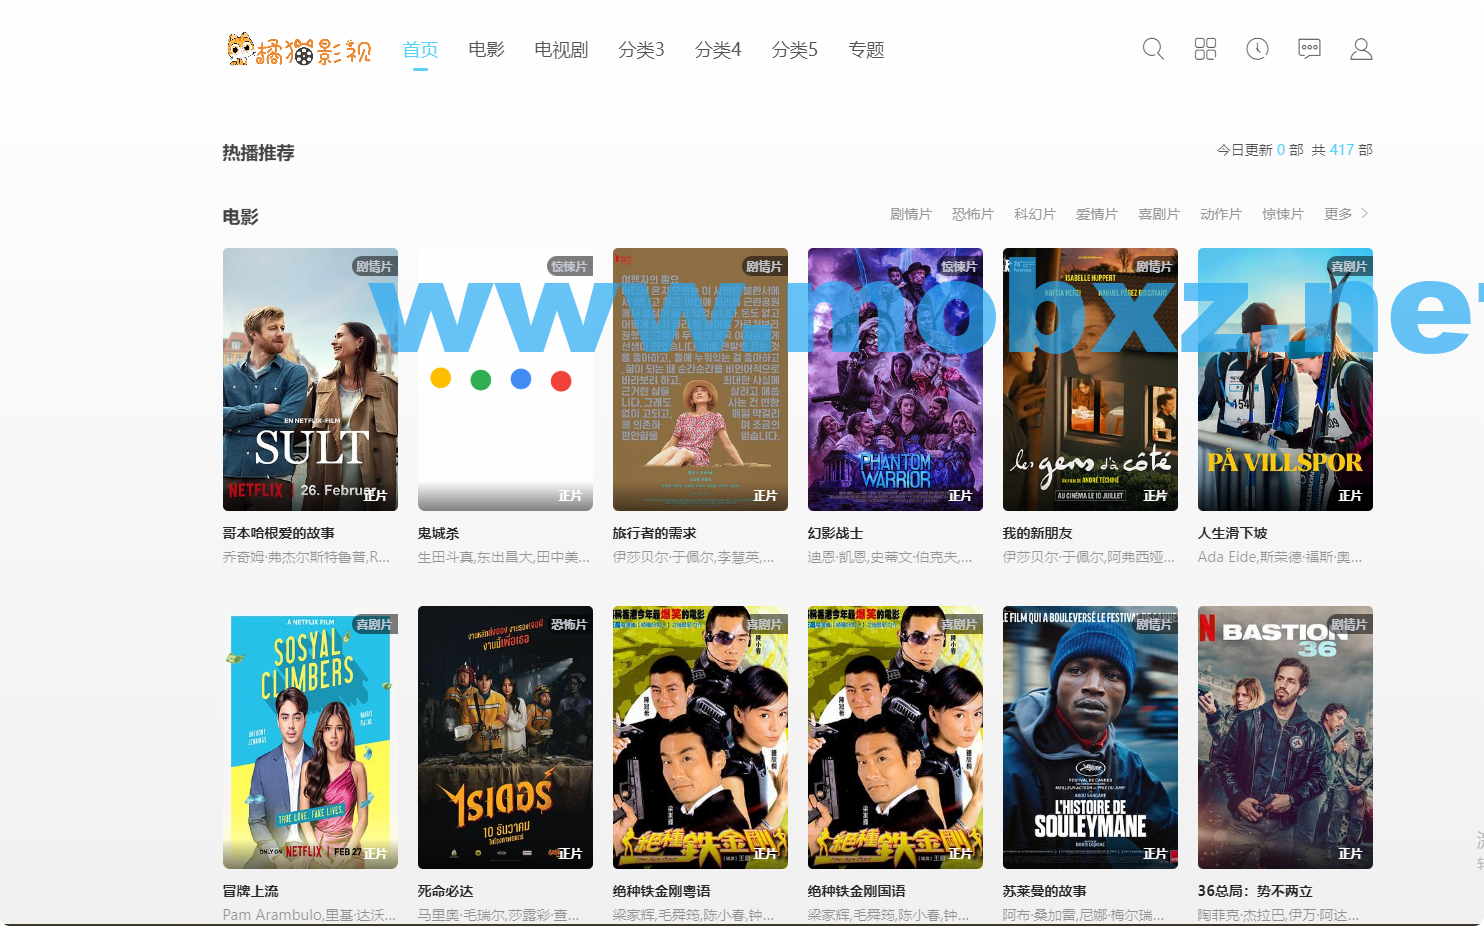Image resolution: width=1484 pixels, height=926 pixels.
Task: Filter movies by 恐怖片 genre link
Action: pos(973,214)
